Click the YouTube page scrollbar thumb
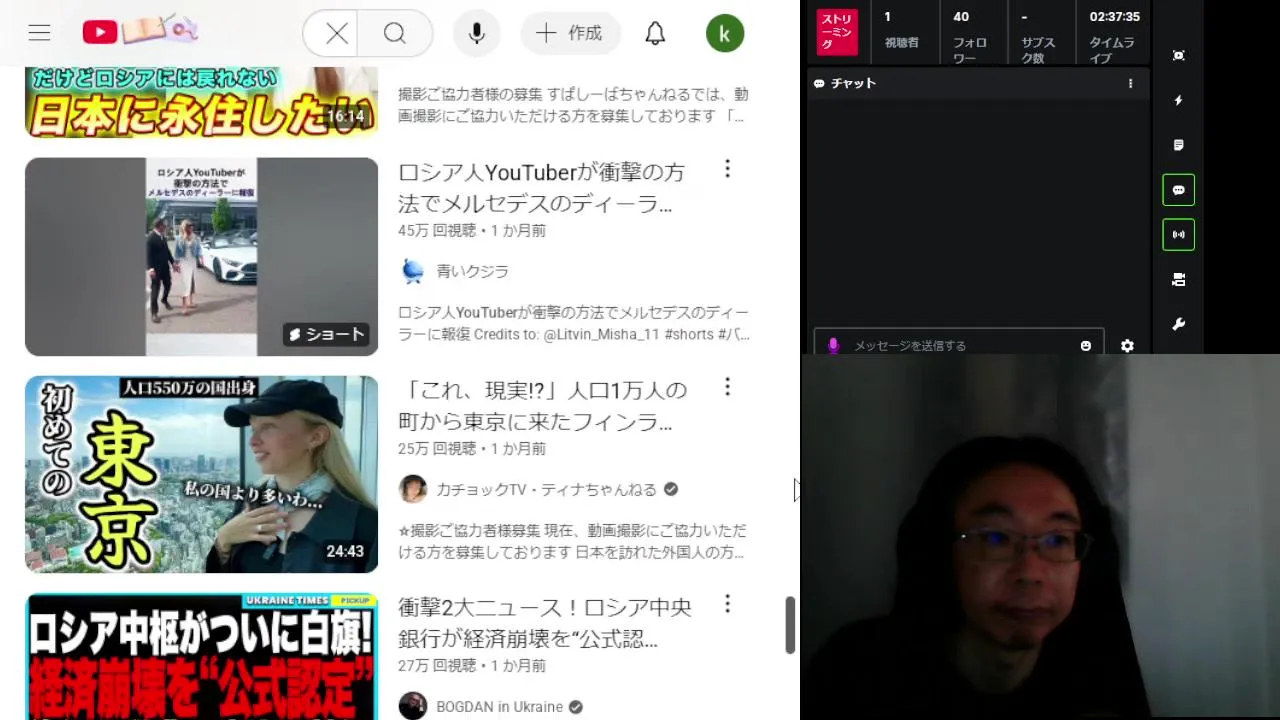1280x720 pixels. point(790,625)
